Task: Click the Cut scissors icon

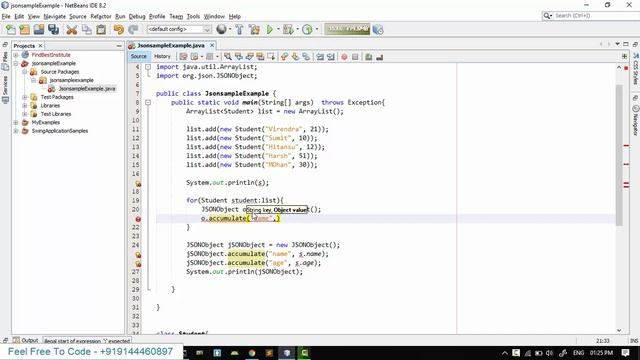Action: tap(72, 29)
